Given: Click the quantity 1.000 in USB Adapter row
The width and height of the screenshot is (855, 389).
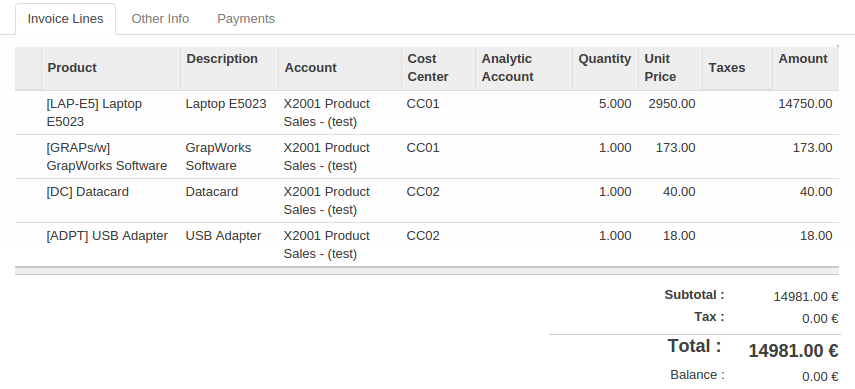Looking at the screenshot, I should 605,244.
